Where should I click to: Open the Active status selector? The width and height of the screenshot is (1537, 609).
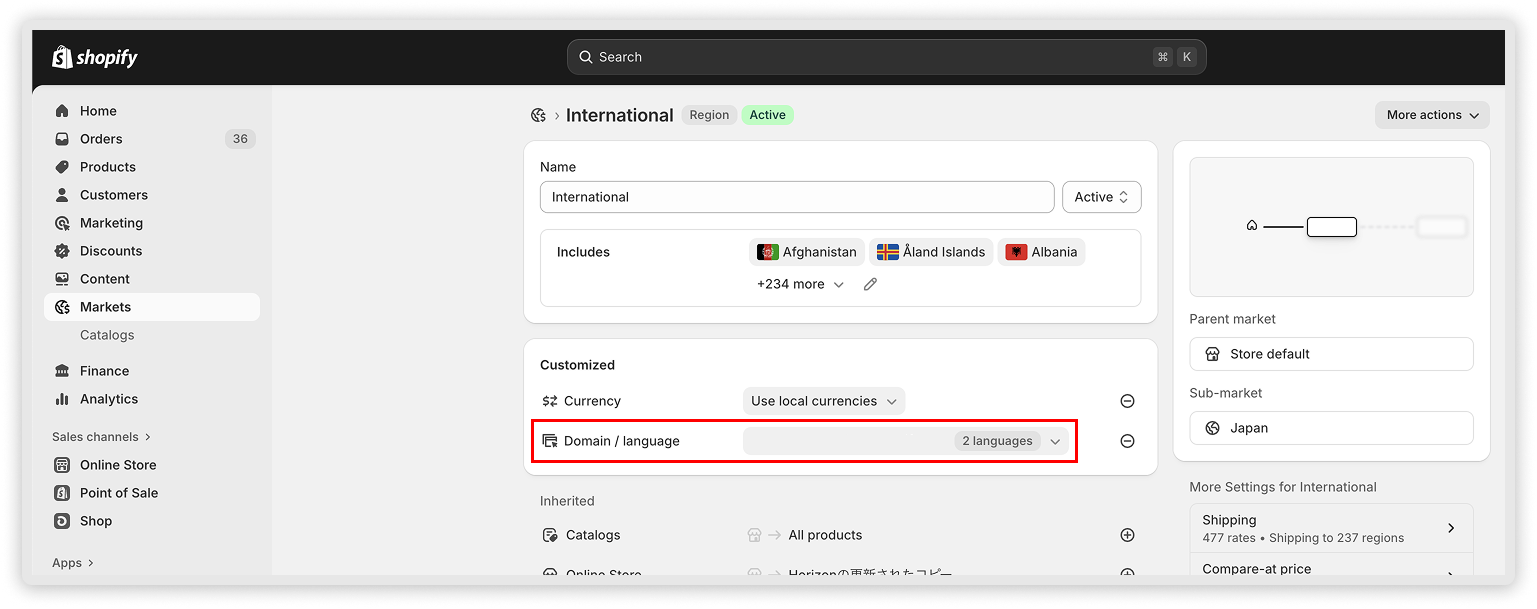pos(1101,197)
